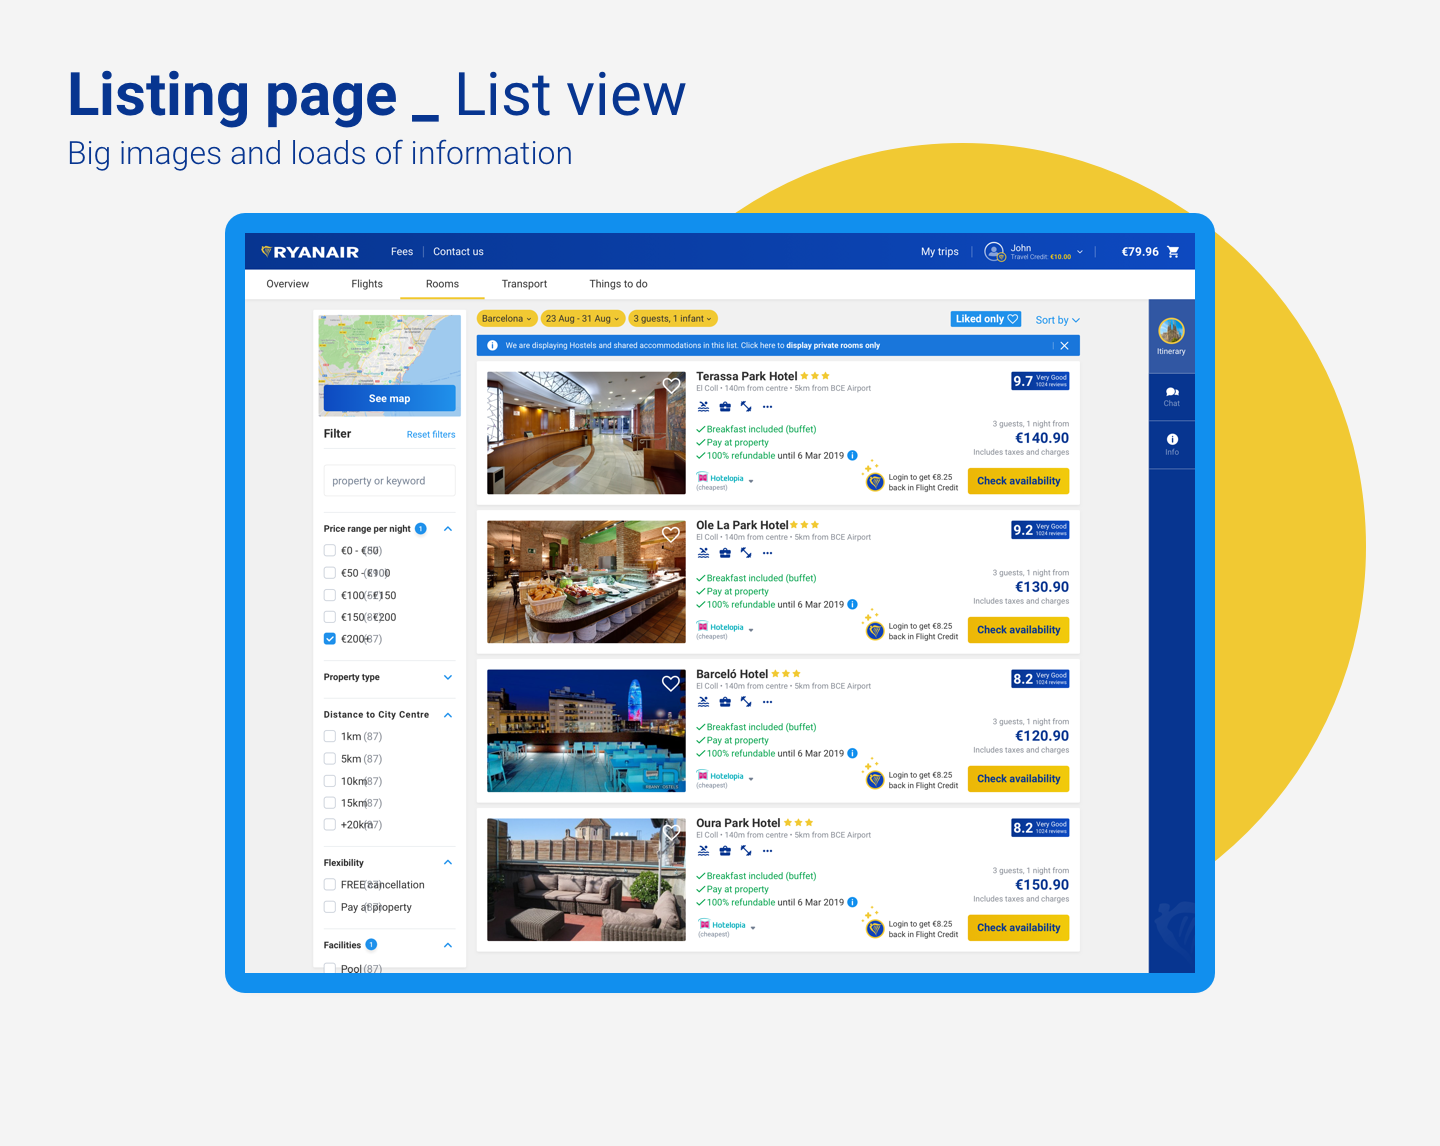Open the Things to do tab

618,284
